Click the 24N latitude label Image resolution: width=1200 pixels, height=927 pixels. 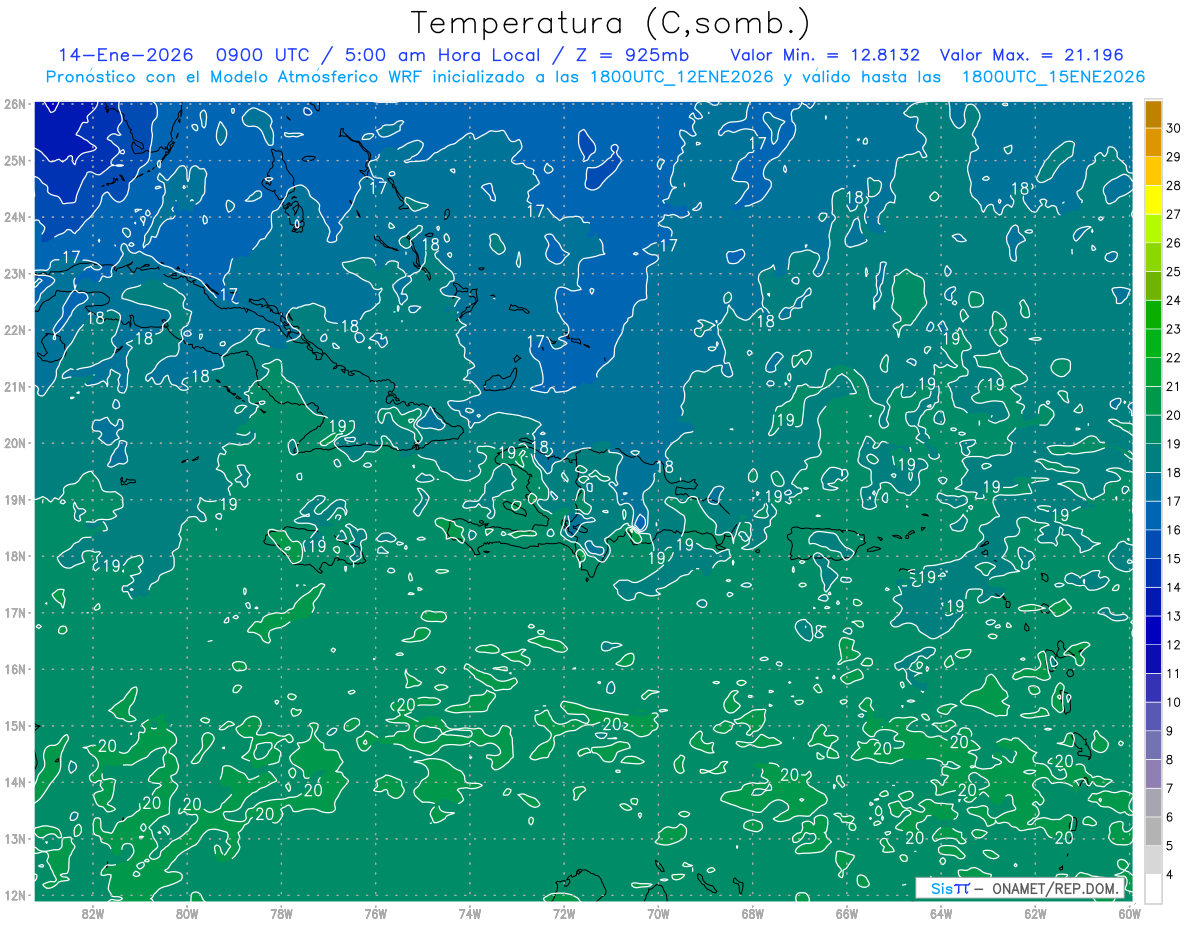pyautogui.click(x=14, y=217)
